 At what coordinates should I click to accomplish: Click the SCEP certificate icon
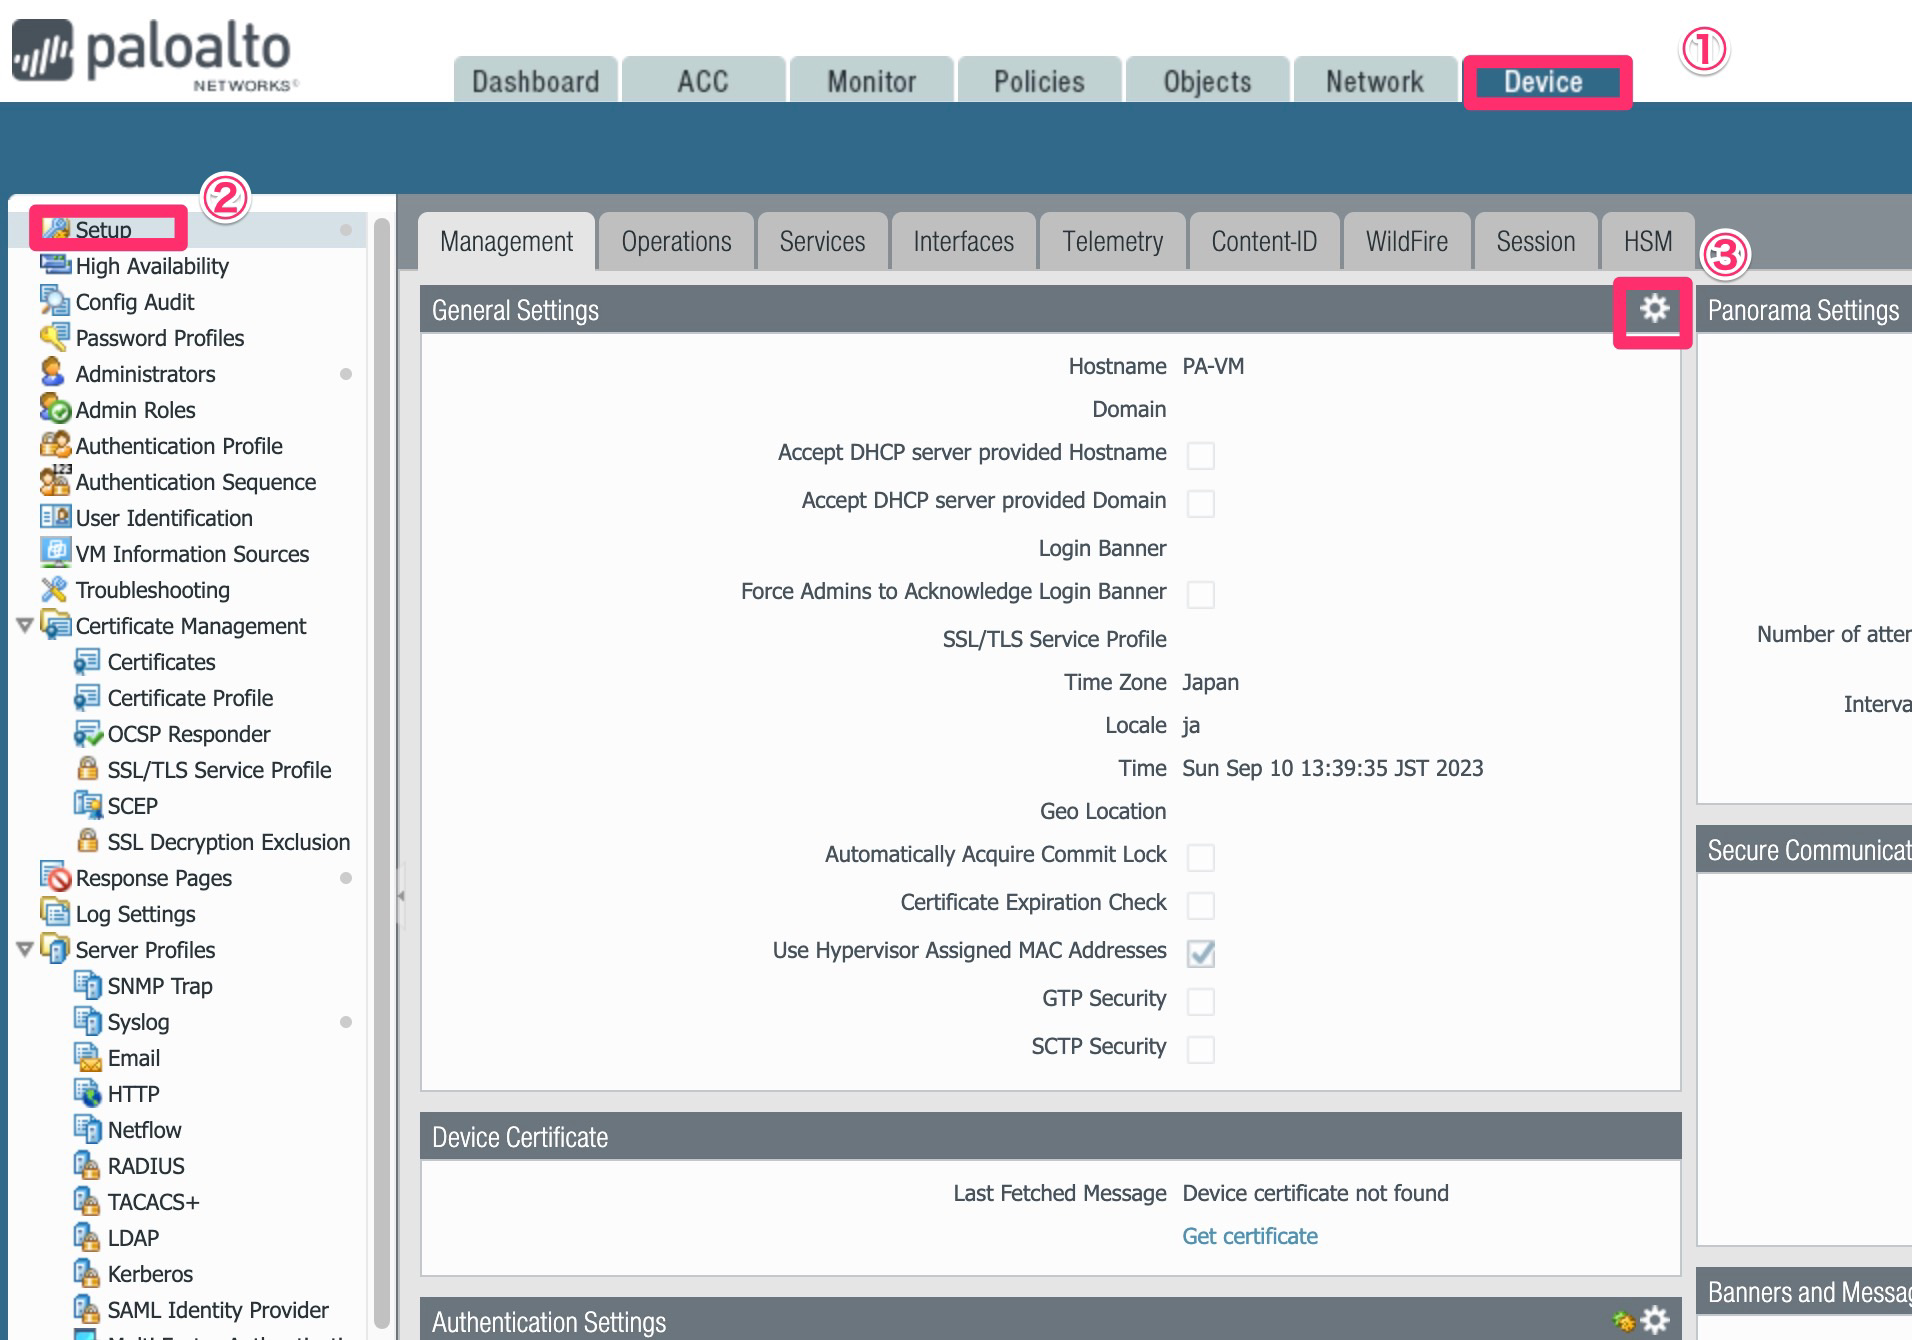(x=88, y=806)
